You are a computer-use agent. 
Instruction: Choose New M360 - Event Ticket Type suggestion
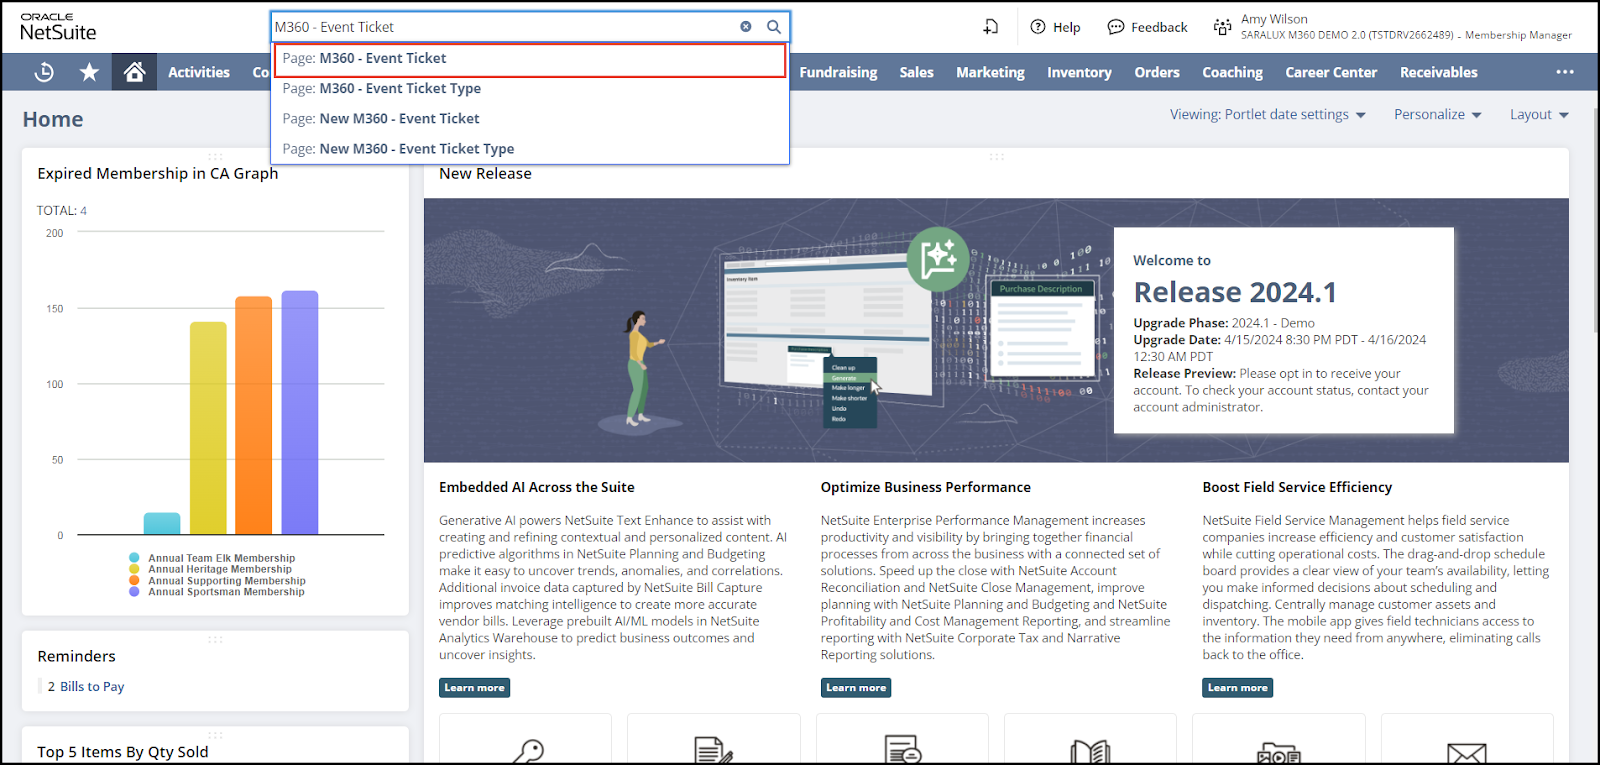point(416,149)
